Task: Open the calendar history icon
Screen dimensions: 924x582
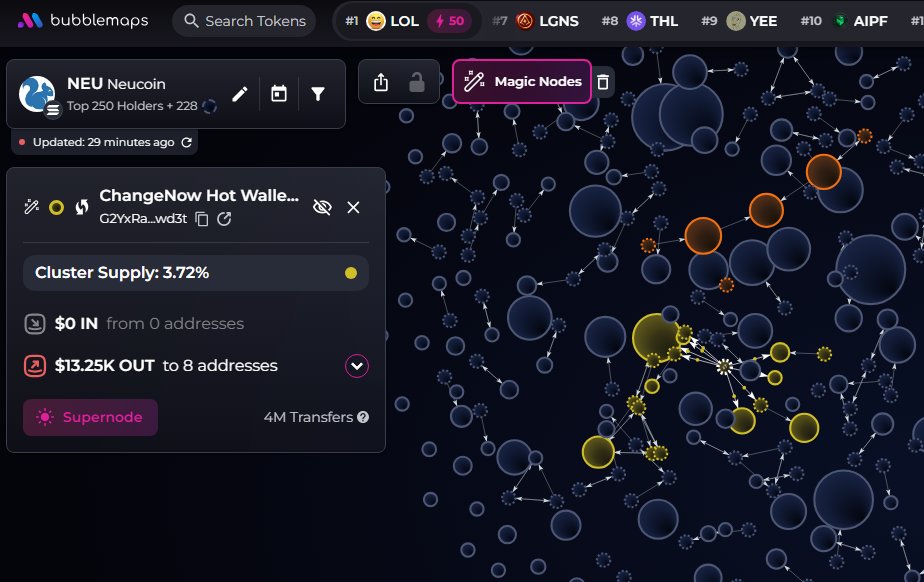Action: tap(279, 94)
